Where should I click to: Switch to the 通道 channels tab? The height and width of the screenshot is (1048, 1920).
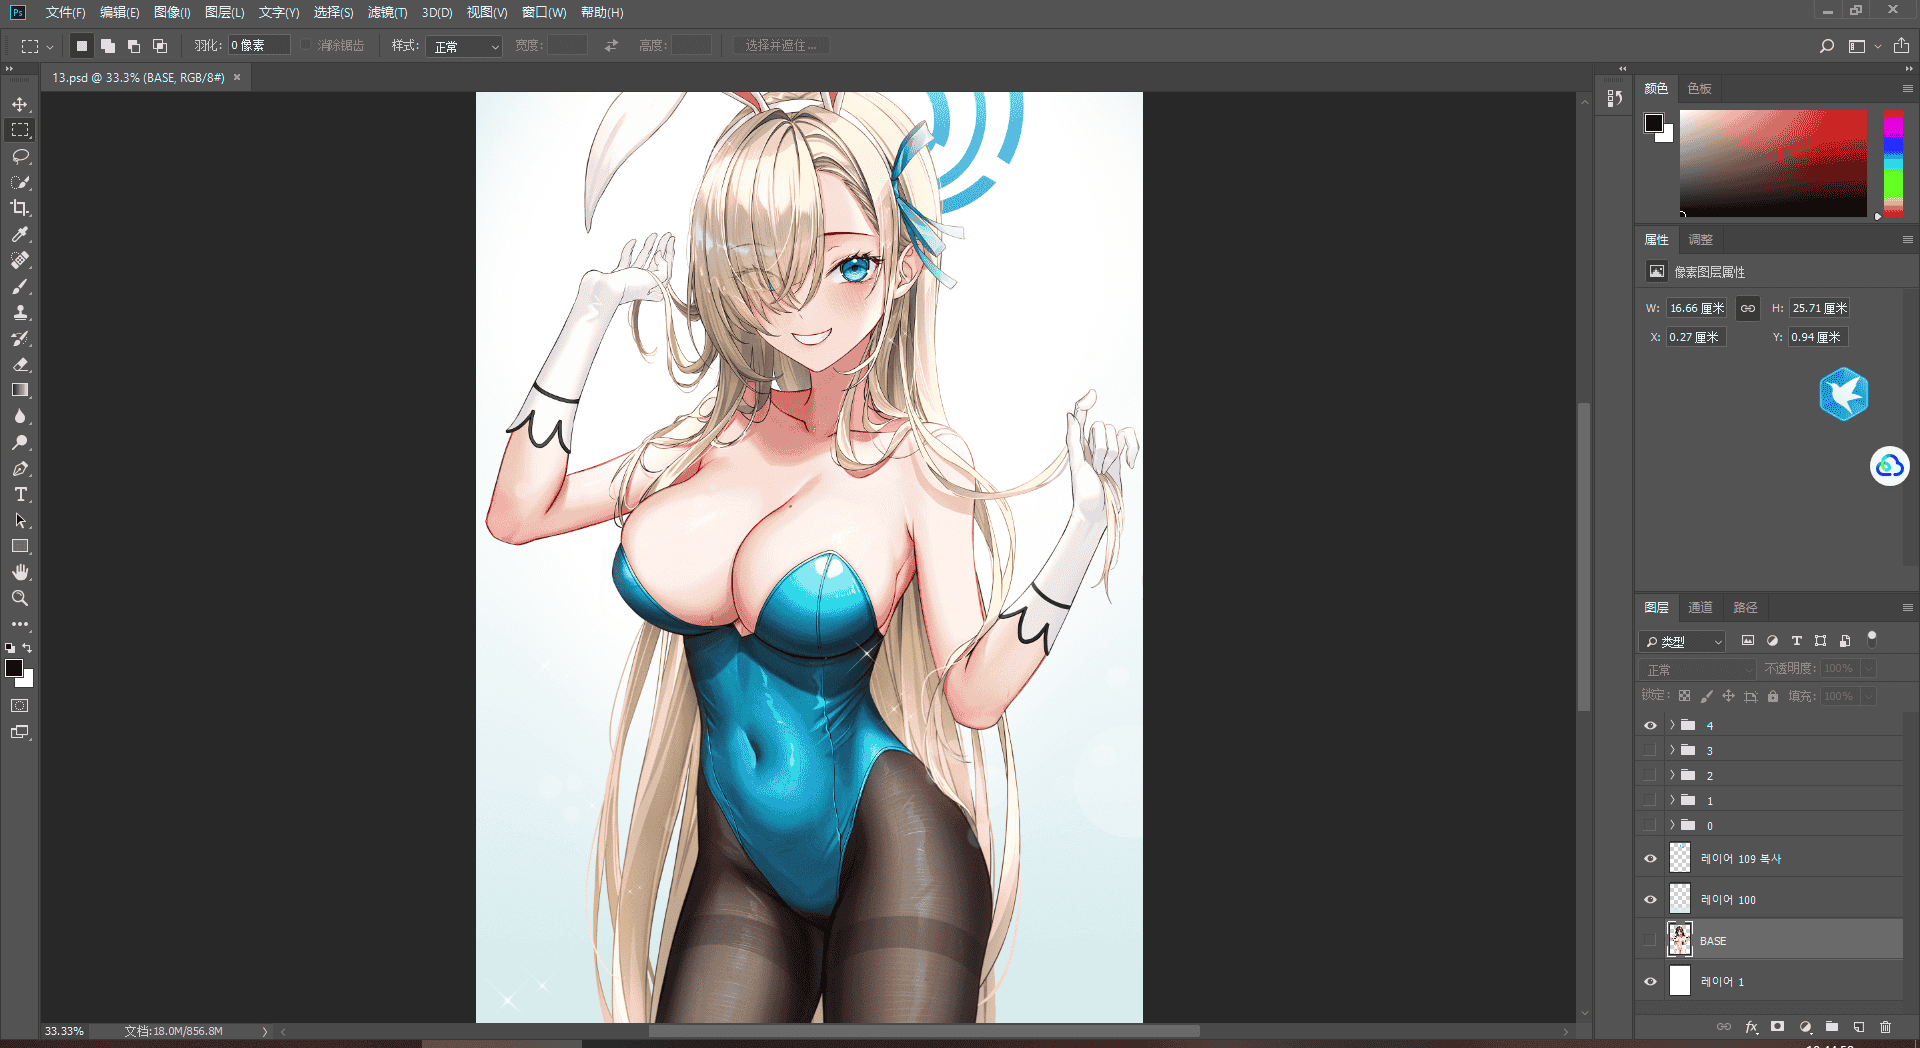tap(1700, 607)
